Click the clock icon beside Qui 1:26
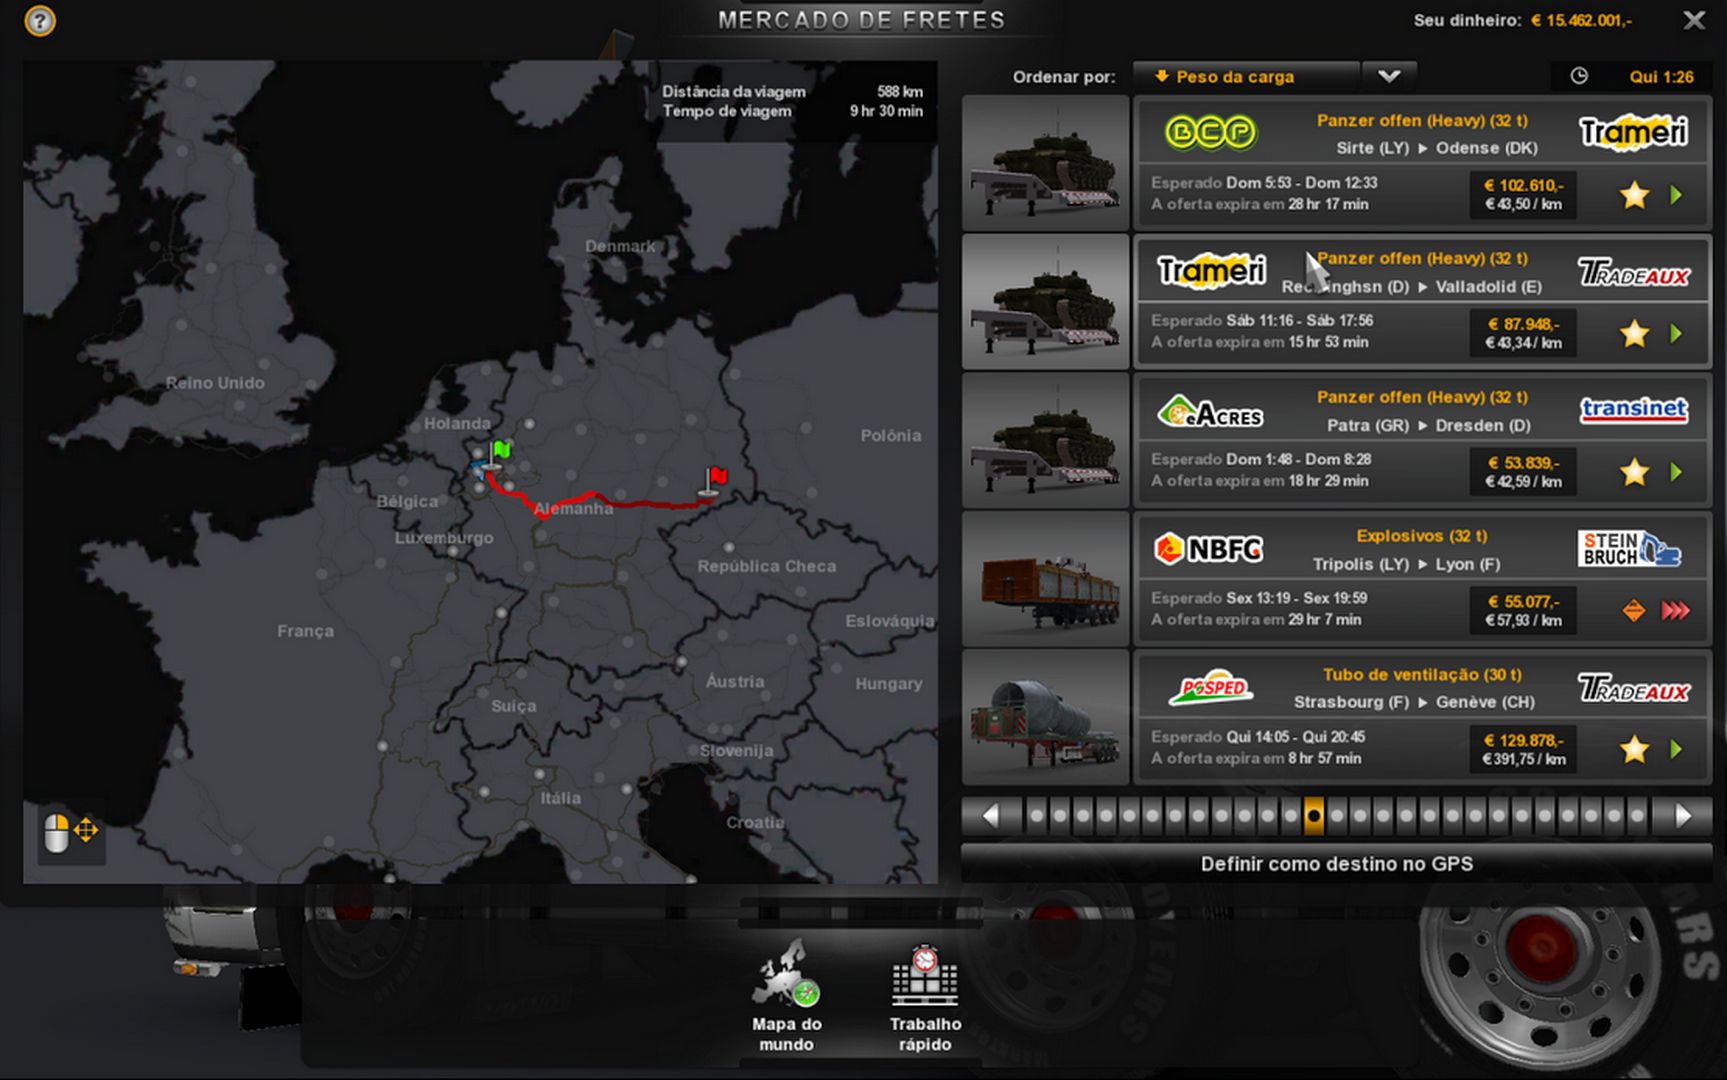1727x1080 pixels. coord(1579,76)
